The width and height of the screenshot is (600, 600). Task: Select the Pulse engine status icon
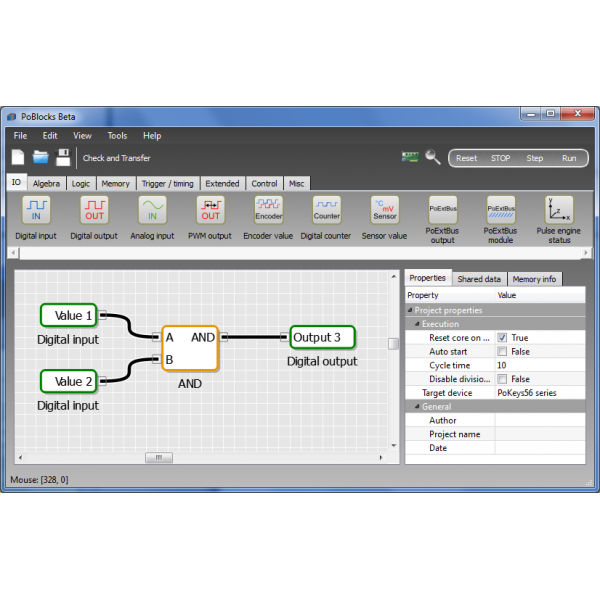point(559,210)
